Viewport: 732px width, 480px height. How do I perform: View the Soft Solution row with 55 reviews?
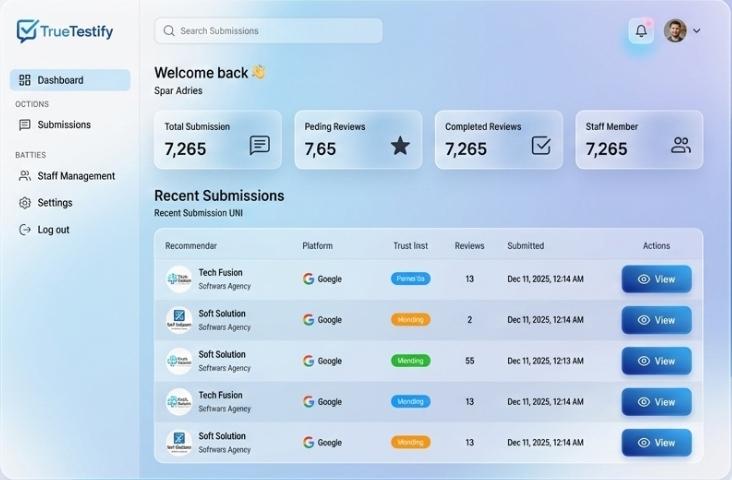click(656, 361)
